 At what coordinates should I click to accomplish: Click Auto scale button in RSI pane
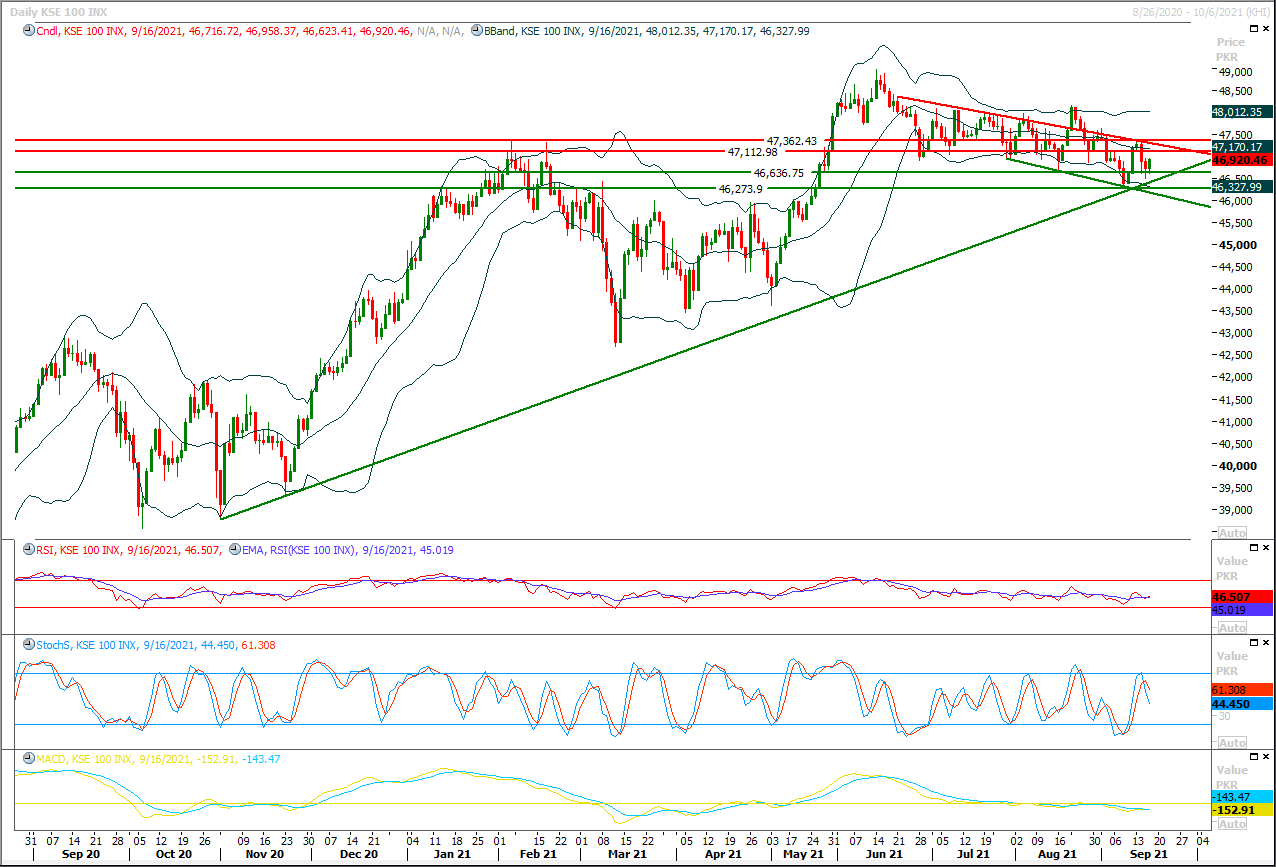1233,628
